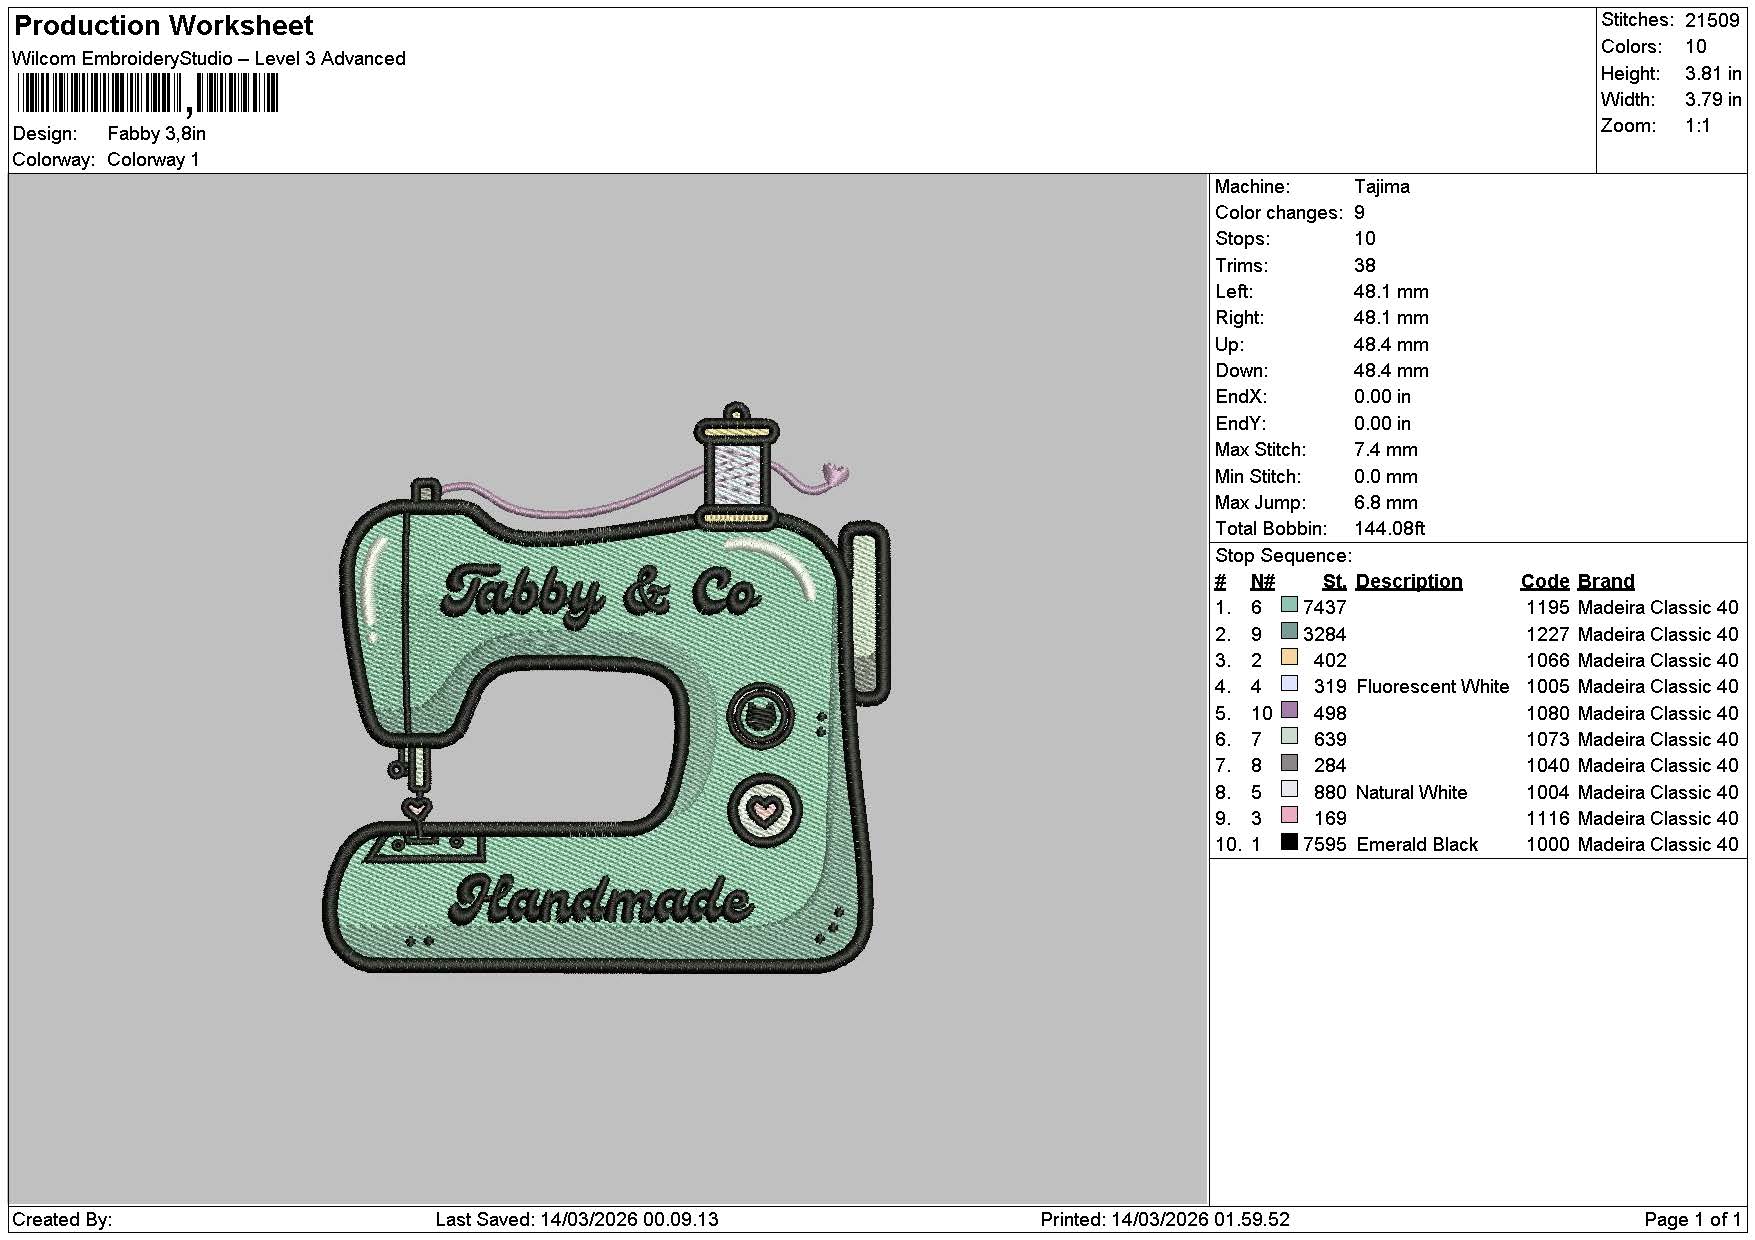Click the Total Bobbin value "144.08ft"

(1390, 528)
